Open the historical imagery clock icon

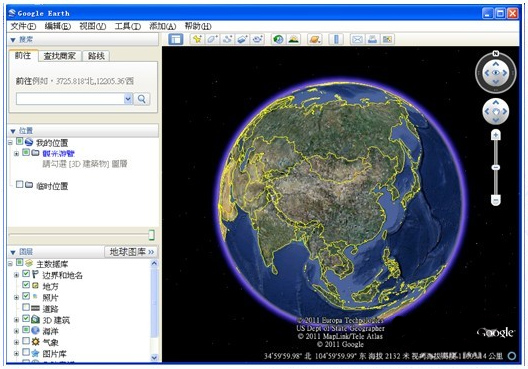[x=278, y=39]
